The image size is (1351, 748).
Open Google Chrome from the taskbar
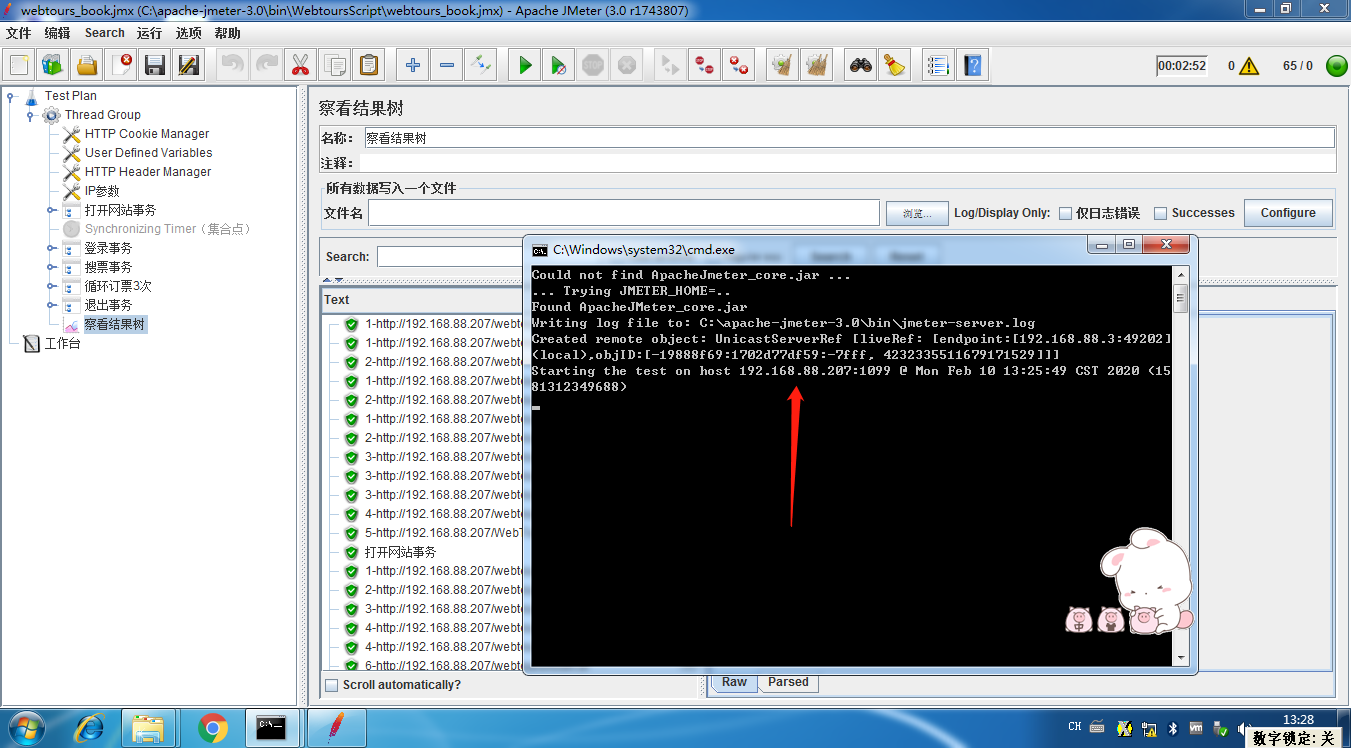(x=212, y=728)
